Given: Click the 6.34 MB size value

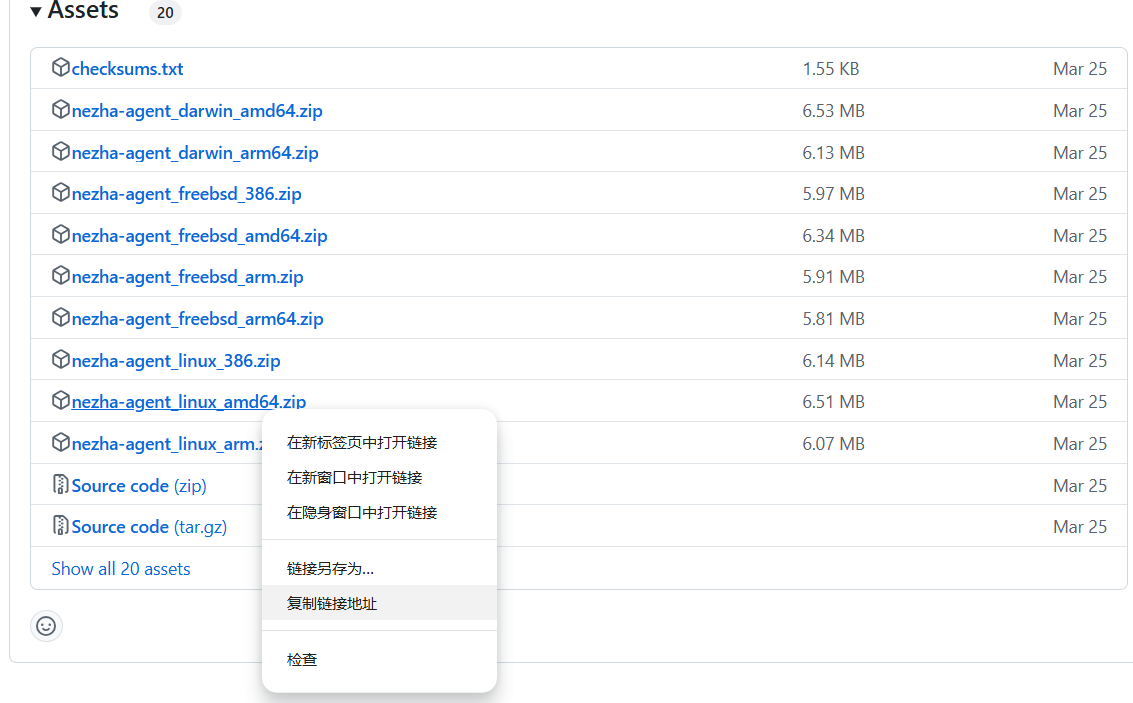Looking at the screenshot, I should [x=833, y=236].
